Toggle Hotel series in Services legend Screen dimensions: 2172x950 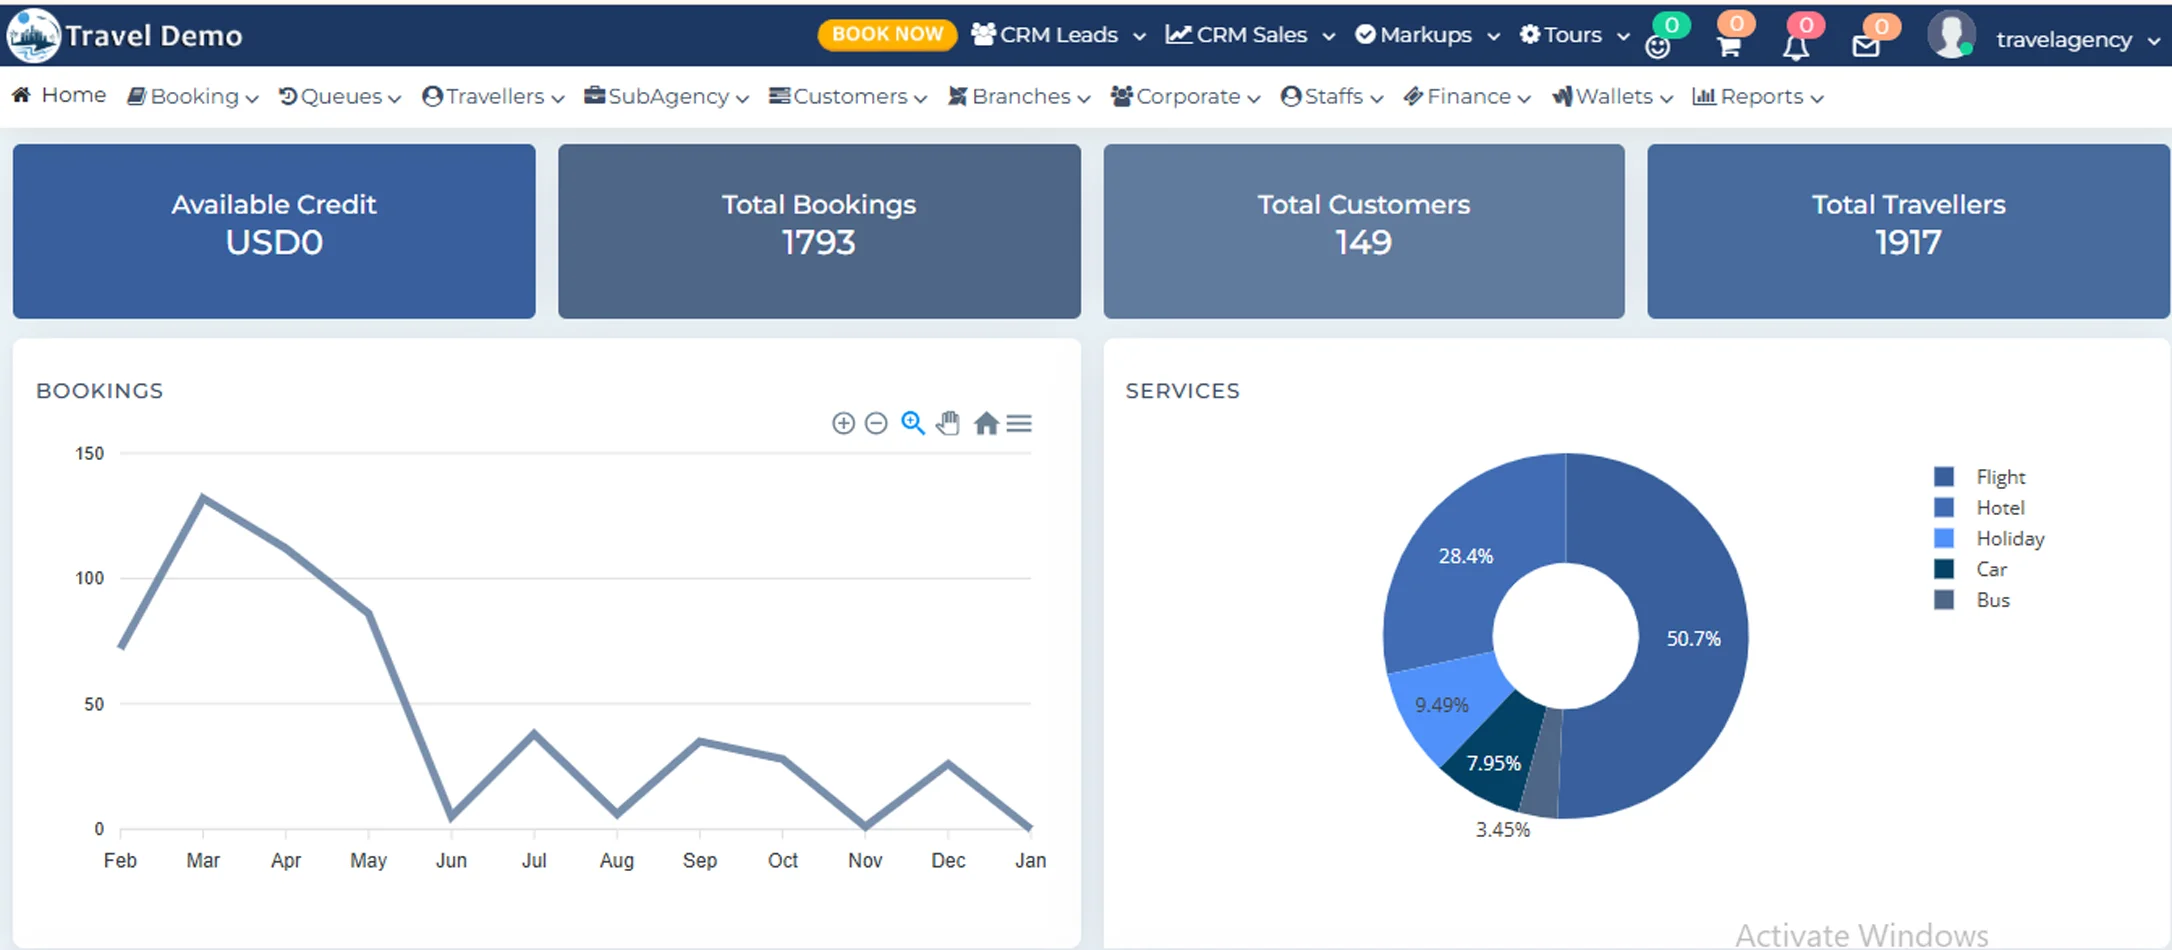(x=2000, y=508)
